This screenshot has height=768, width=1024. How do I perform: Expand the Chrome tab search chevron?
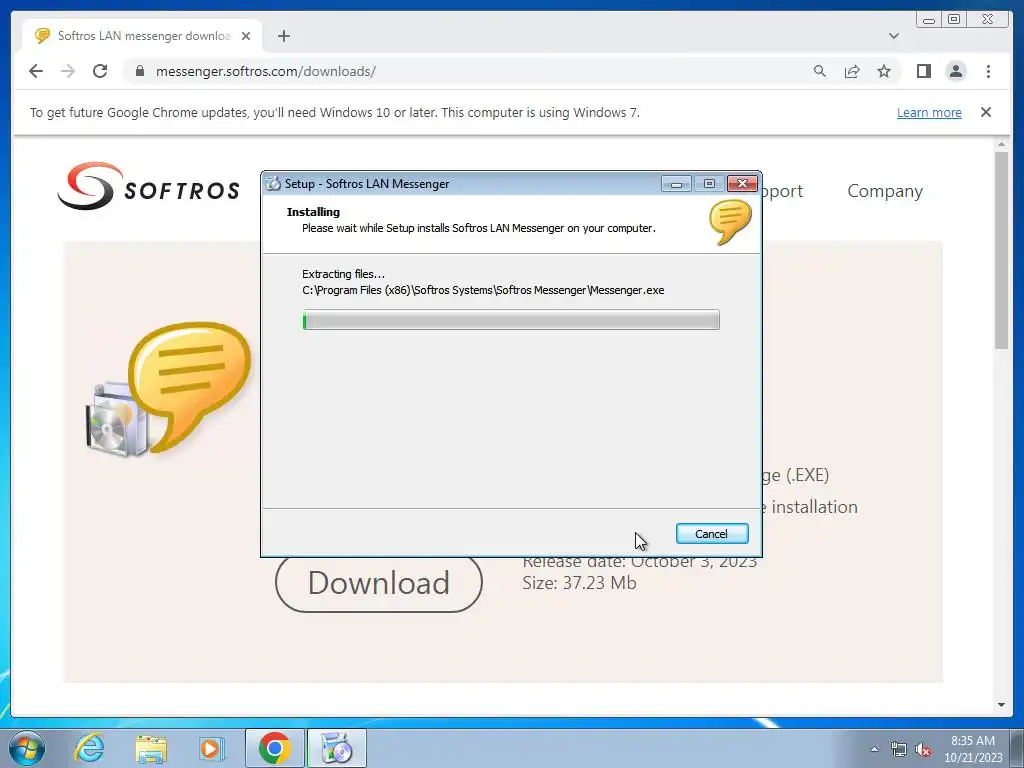pyautogui.click(x=894, y=36)
